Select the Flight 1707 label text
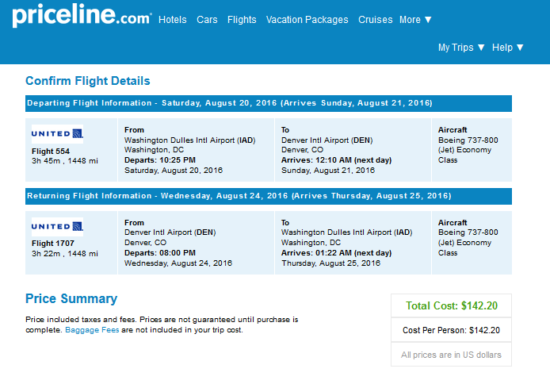 tap(53, 243)
